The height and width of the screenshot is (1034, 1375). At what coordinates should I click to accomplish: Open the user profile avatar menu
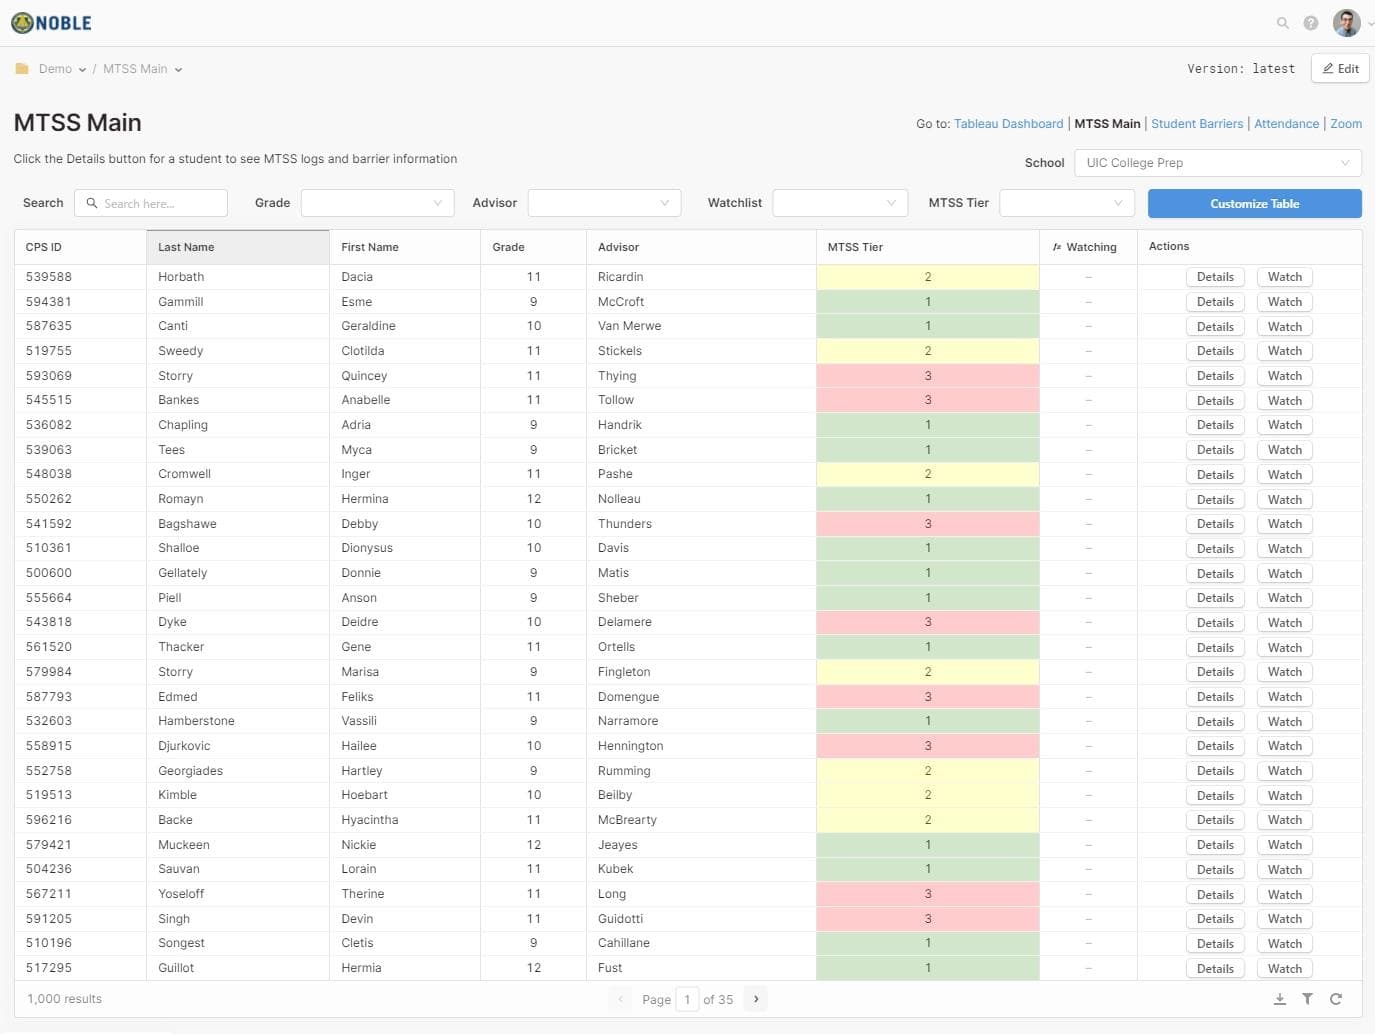(x=1346, y=23)
